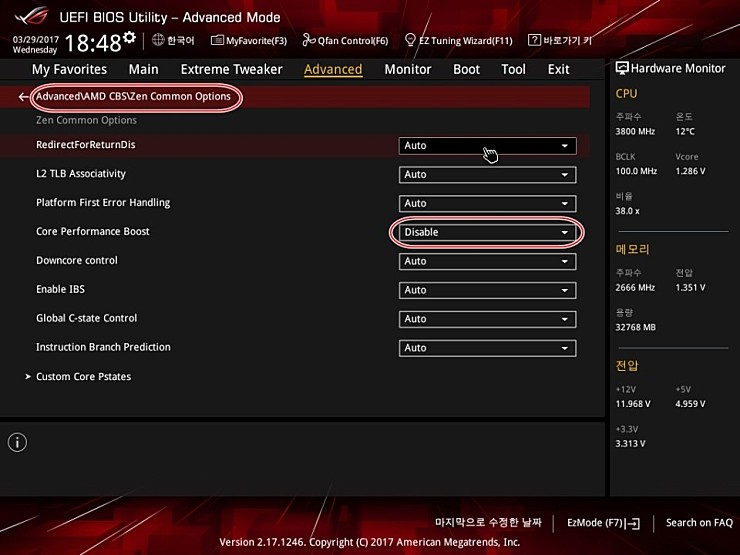Click the Advanced\AMD CBS\Zen Common Options breadcrumb

click(x=133, y=96)
